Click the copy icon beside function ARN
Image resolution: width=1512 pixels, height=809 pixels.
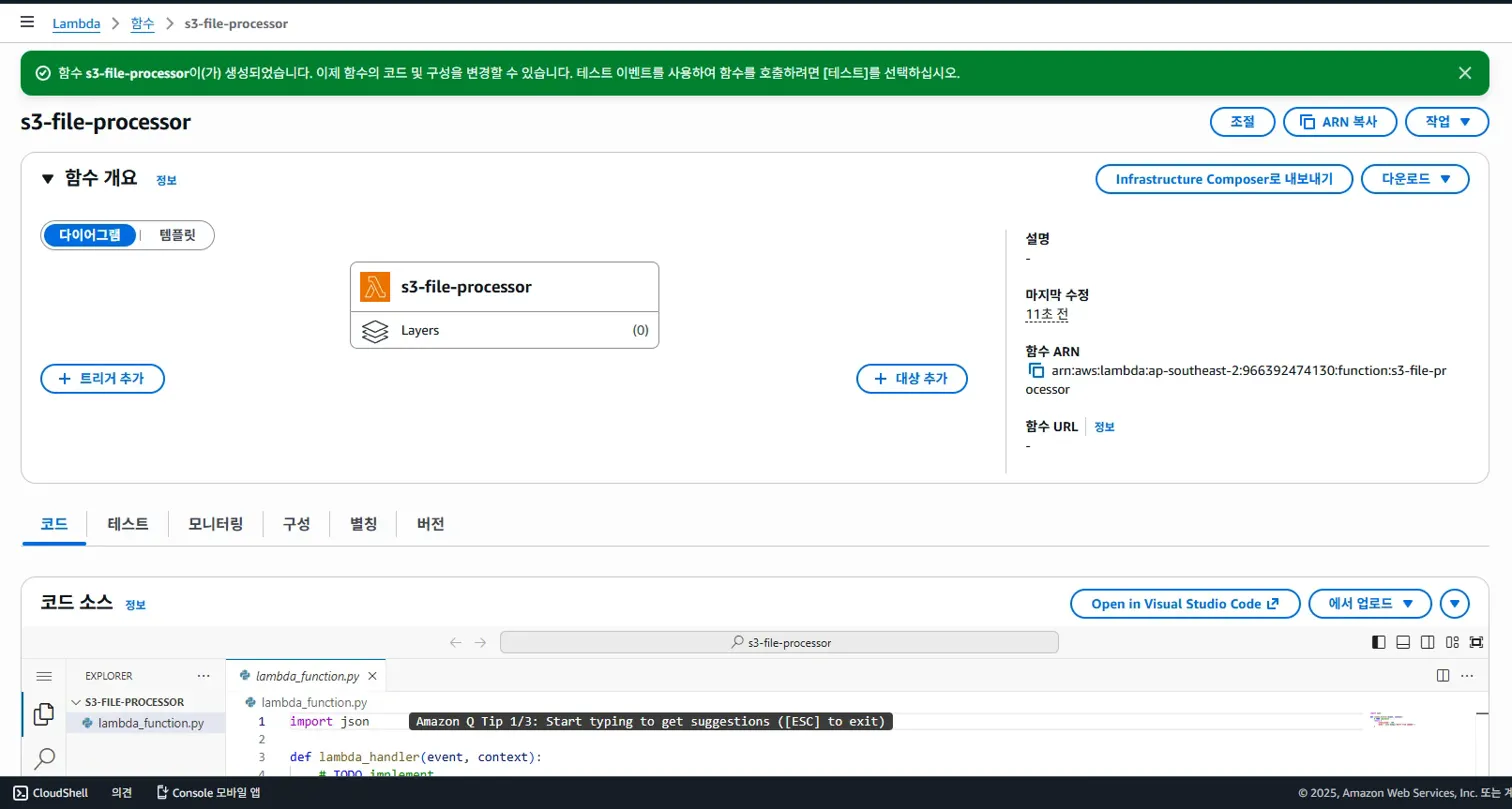point(1036,371)
